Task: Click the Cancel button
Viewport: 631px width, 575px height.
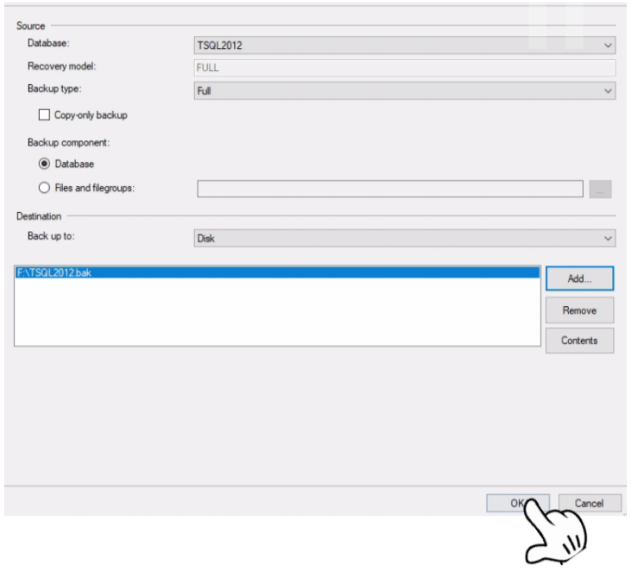Action: (590, 503)
